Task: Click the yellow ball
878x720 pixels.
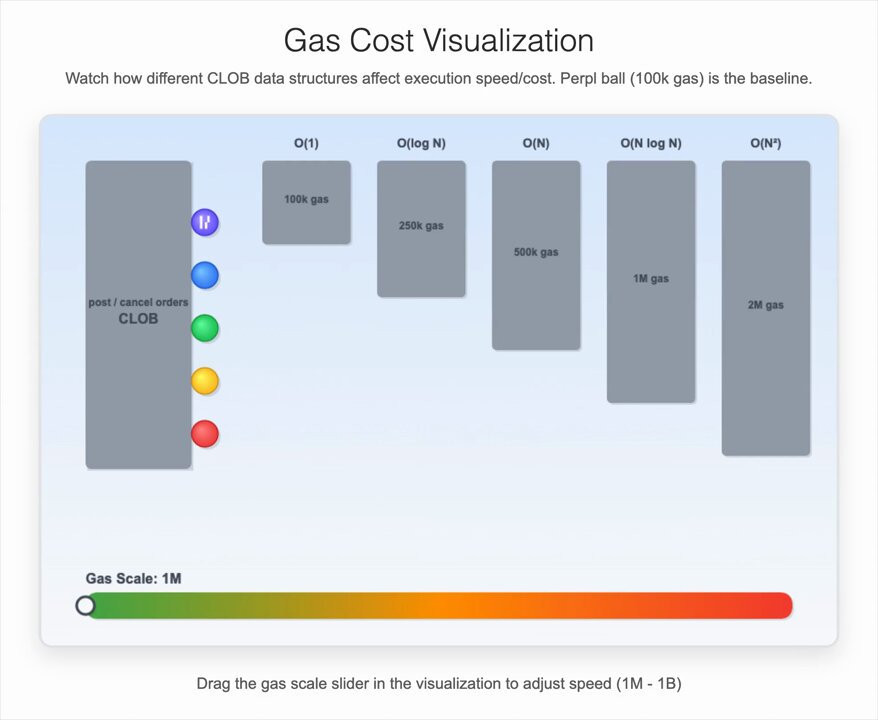Action: [205, 381]
